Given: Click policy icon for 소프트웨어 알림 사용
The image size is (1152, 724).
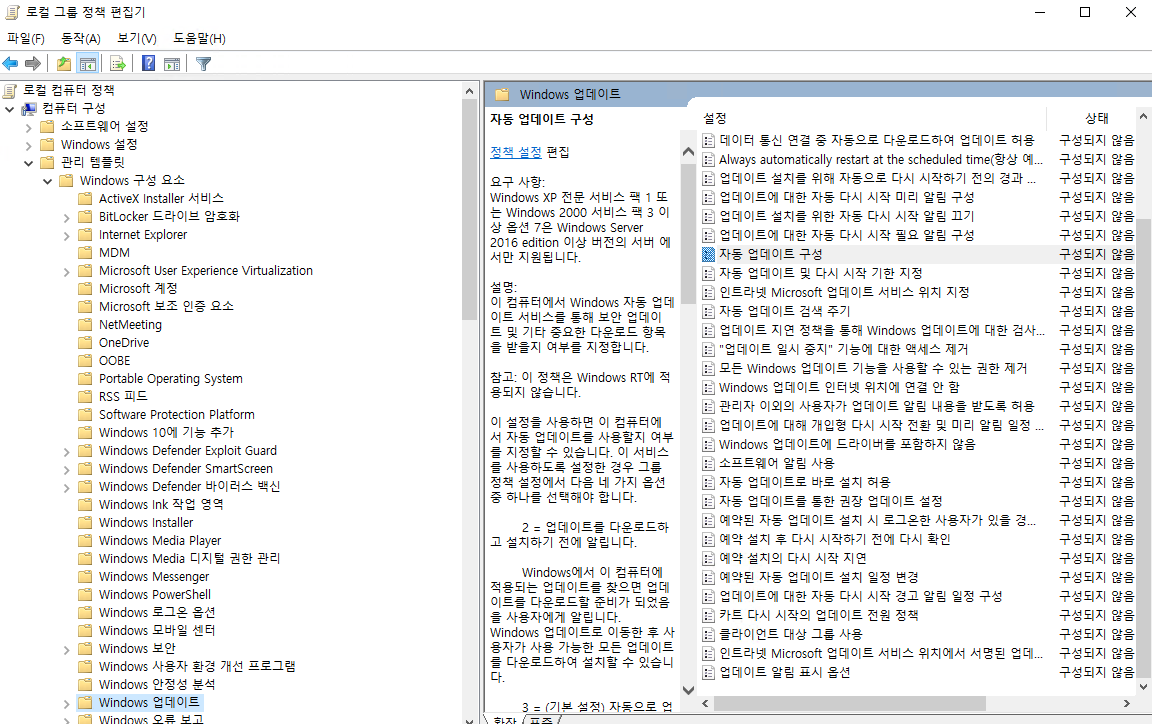Looking at the screenshot, I should pos(708,463).
